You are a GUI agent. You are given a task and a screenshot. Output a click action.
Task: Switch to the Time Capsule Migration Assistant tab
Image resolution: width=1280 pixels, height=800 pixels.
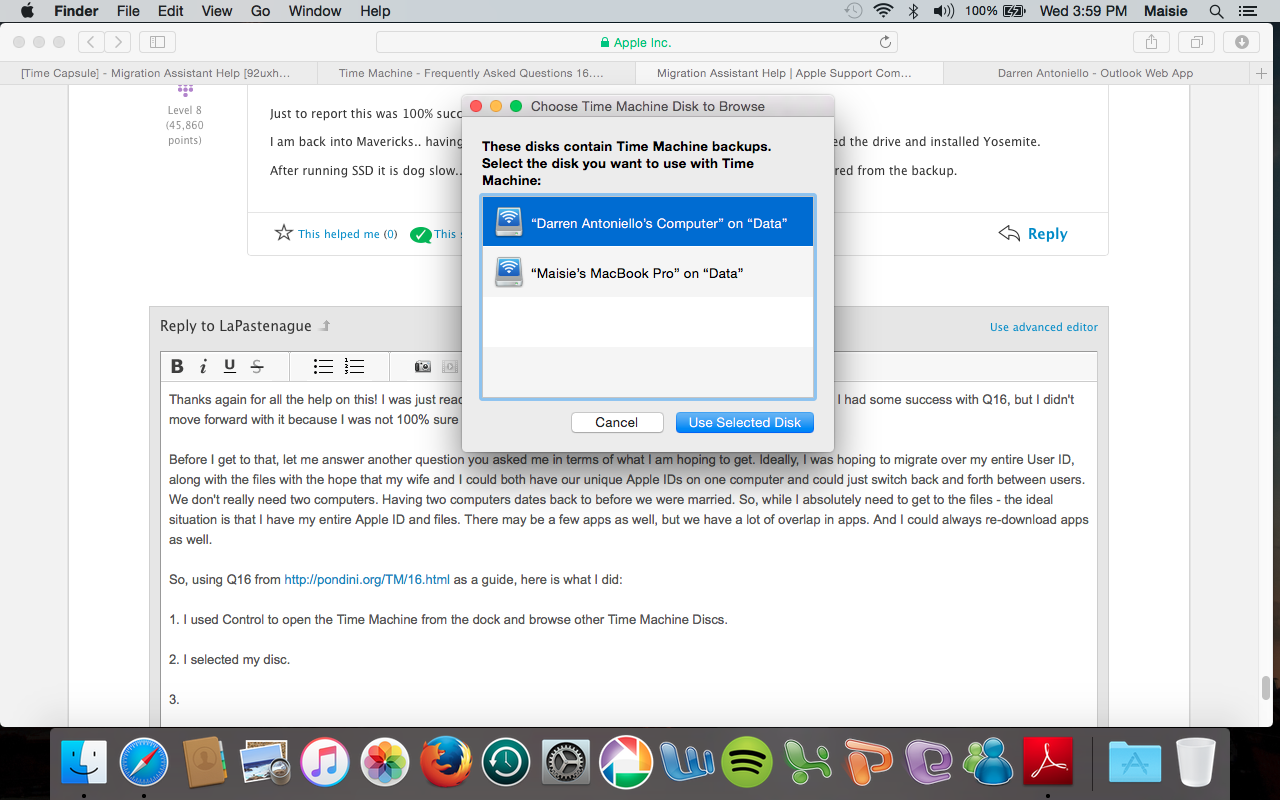tap(156, 73)
